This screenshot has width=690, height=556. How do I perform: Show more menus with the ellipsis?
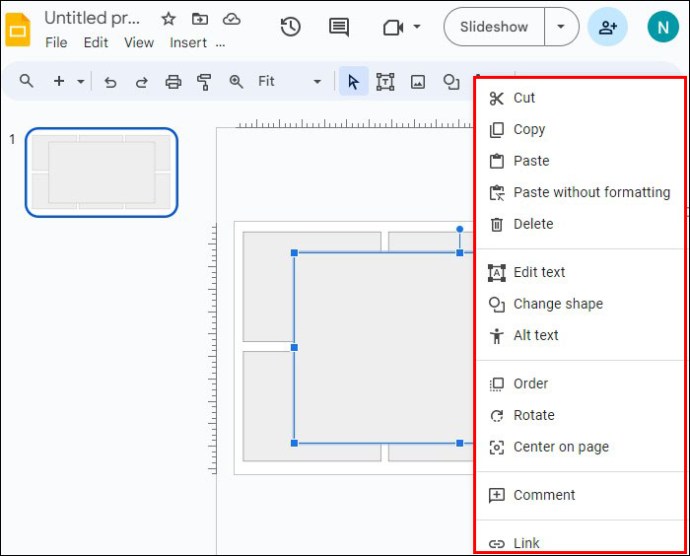point(220,44)
